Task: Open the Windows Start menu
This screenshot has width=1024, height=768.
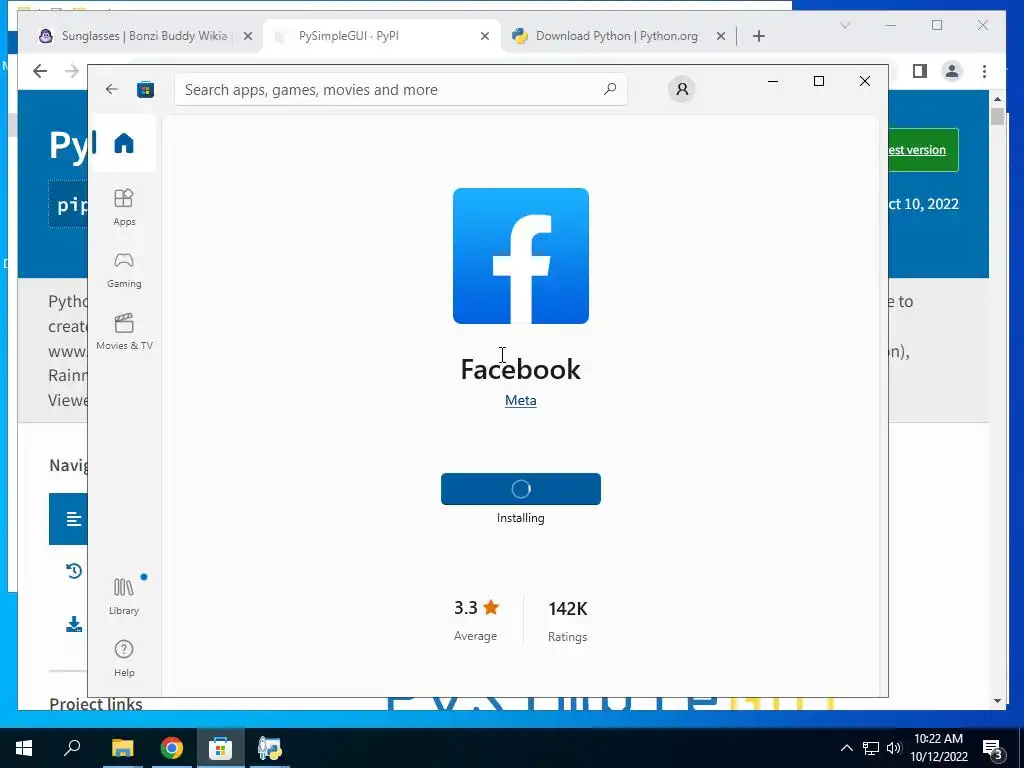Action: (24, 748)
